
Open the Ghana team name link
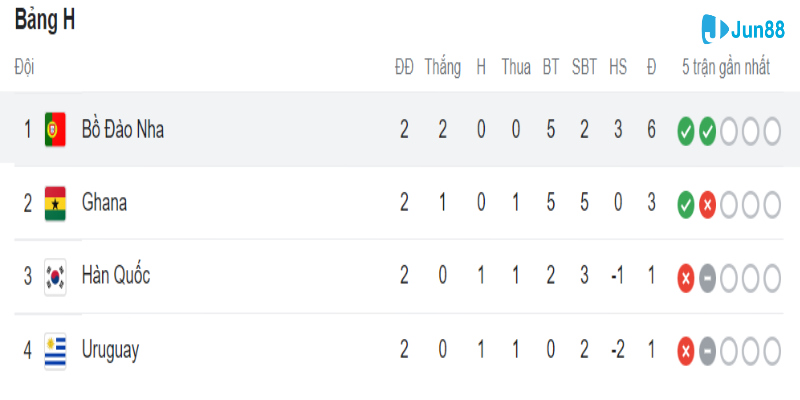tap(104, 203)
